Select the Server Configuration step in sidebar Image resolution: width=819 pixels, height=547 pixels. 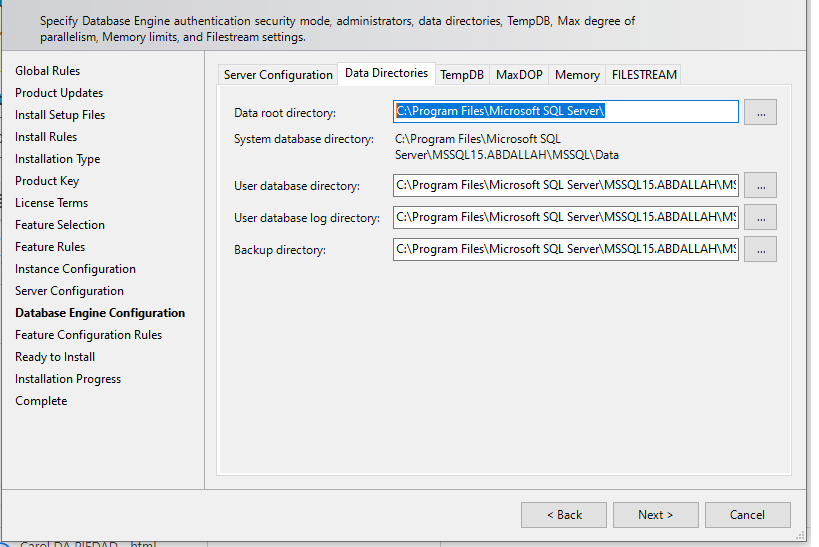[69, 291]
